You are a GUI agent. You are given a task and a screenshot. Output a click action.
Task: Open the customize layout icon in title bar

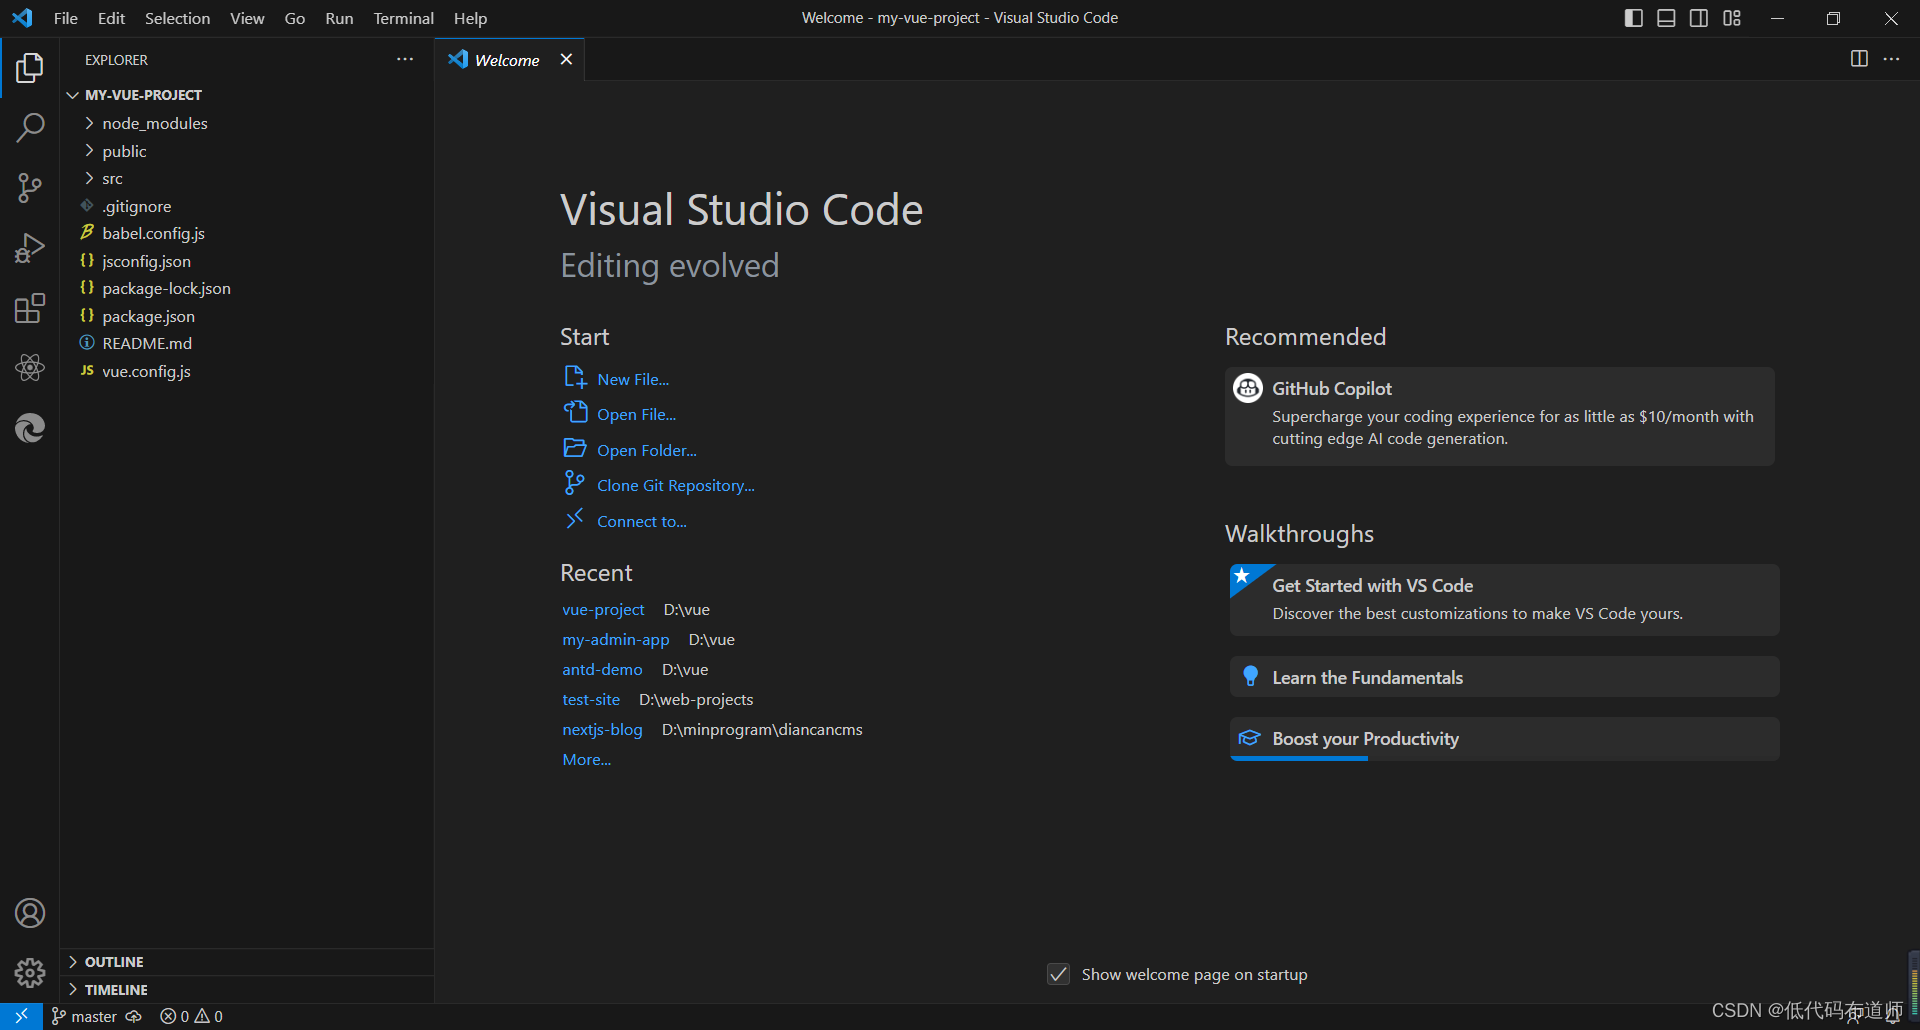1732,18
